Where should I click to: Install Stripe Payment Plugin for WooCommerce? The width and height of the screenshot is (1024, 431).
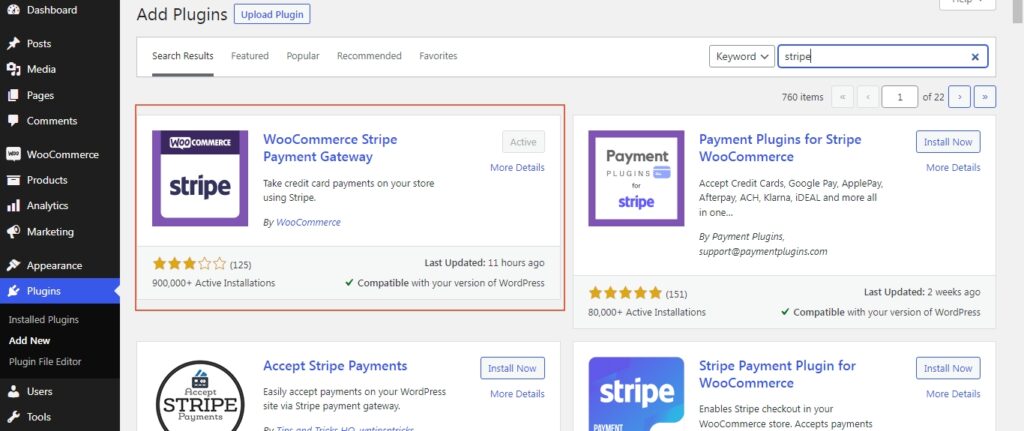pos(948,368)
